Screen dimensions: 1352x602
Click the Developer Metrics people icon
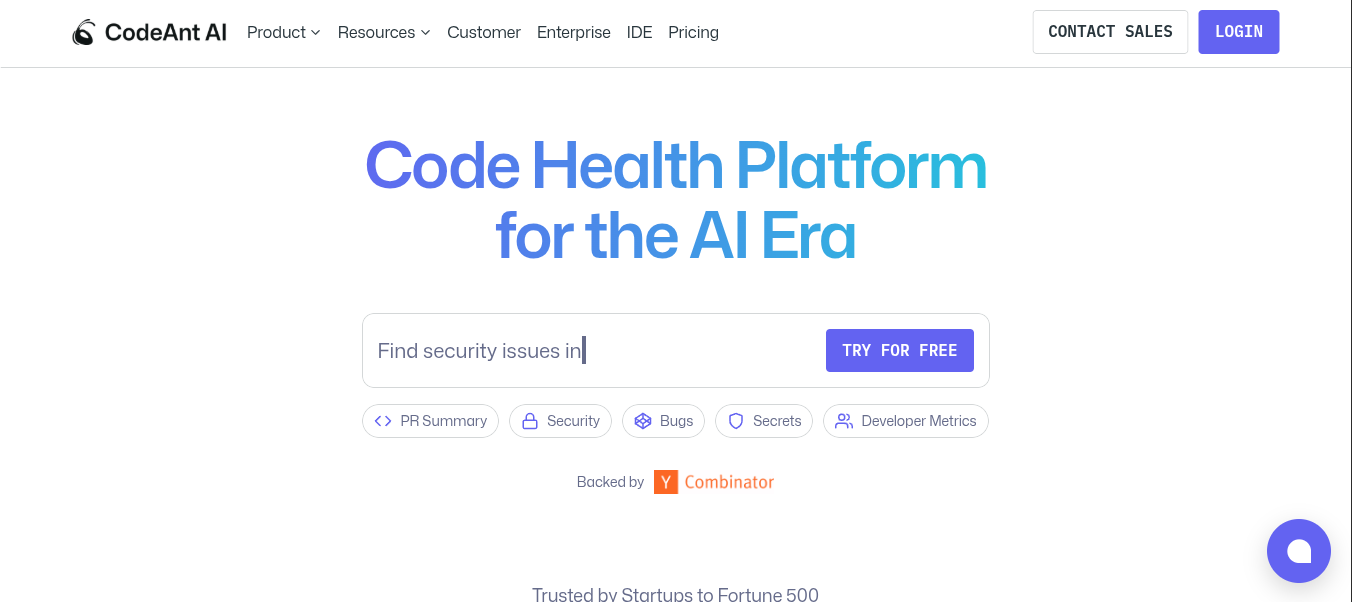pos(843,421)
